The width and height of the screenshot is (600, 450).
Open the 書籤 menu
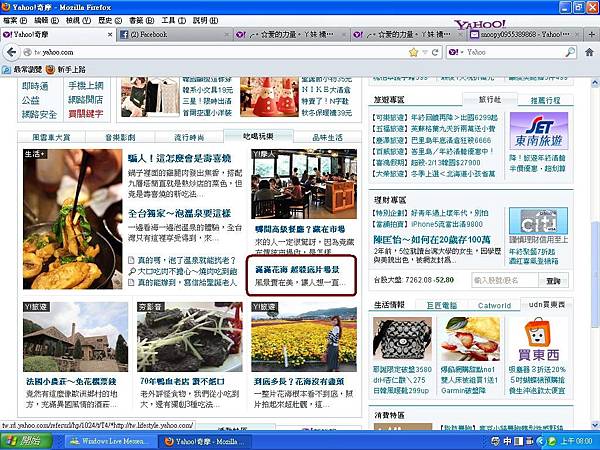(141, 20)
